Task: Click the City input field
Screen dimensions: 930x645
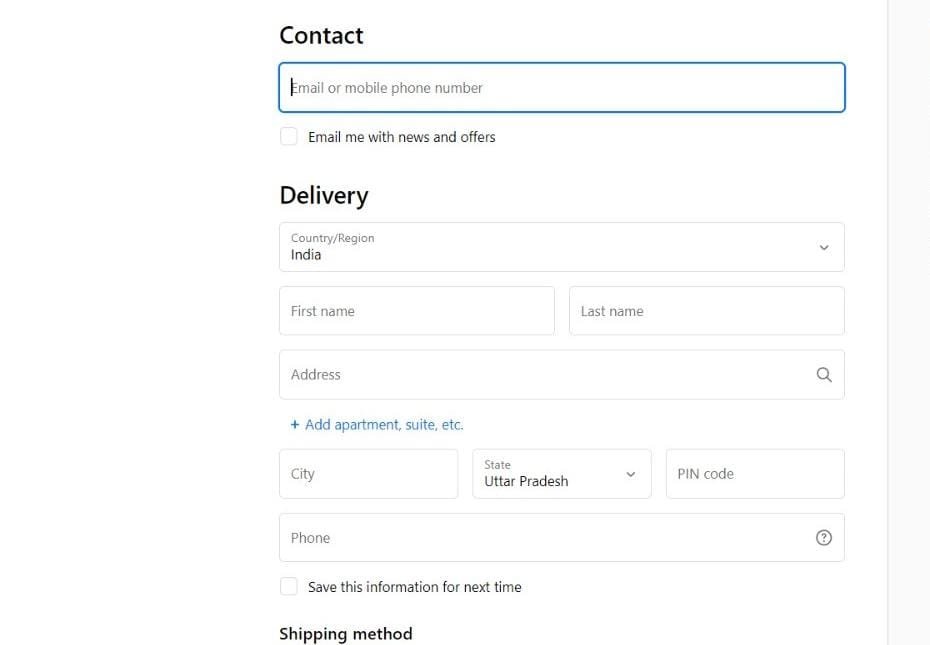Action: [368, 473]
